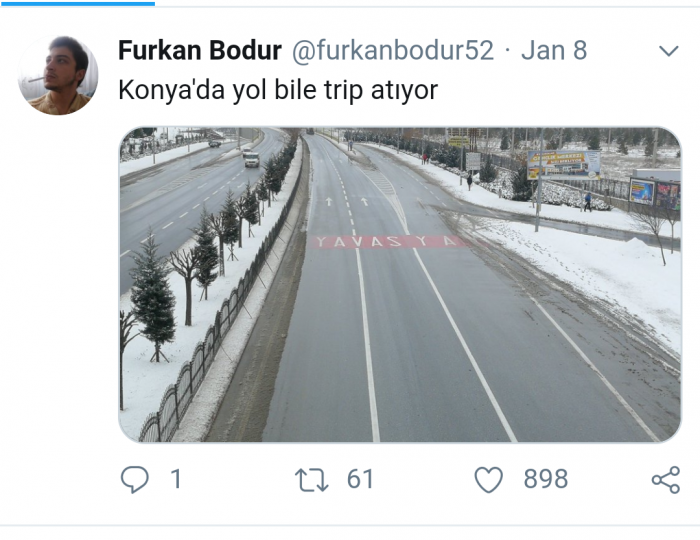
Task: Open Furkan Bodur's profile picture
Action: pyautogui.click(x=58, y=75)
